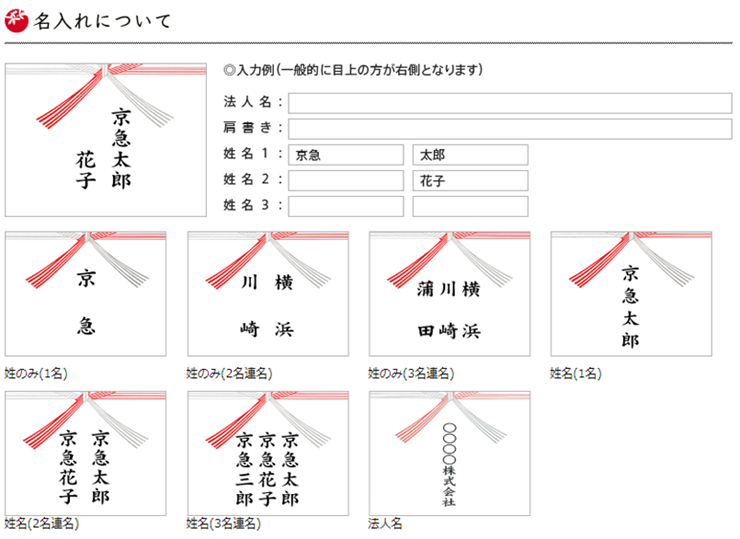Click the 姓のみ(1名) caption text
740x539 pixels.
[x=36, y=373]
